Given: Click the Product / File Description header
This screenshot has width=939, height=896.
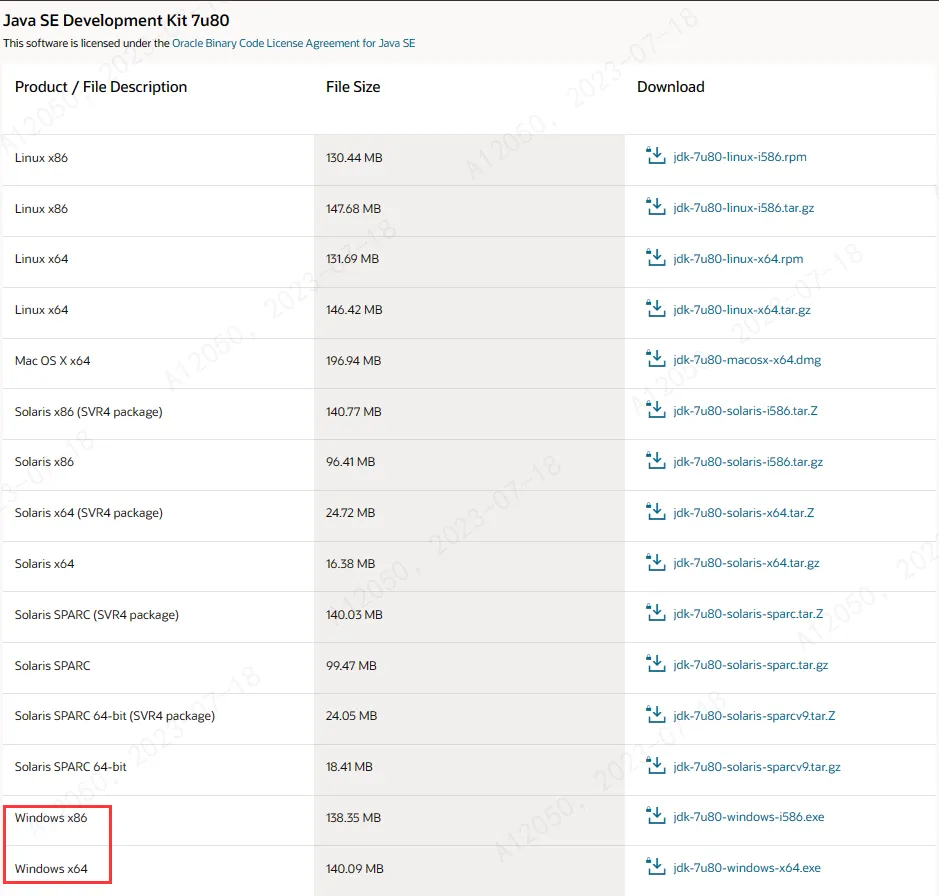Looking at the screenshot, I should pyautogui.click(x=101, y=87).
